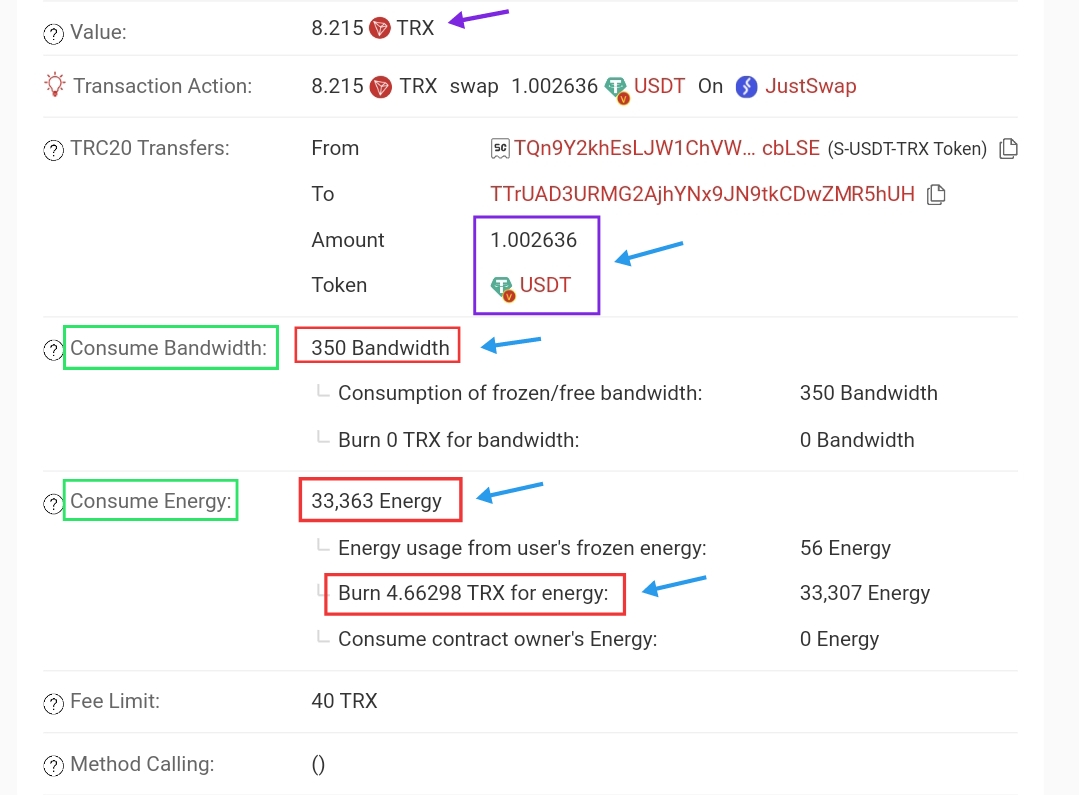
Task: Open the TTrUAD3URMG2AjhYNx9JN9tkCDwZMR5hUH address link
Action: click(x=702, y=194)
